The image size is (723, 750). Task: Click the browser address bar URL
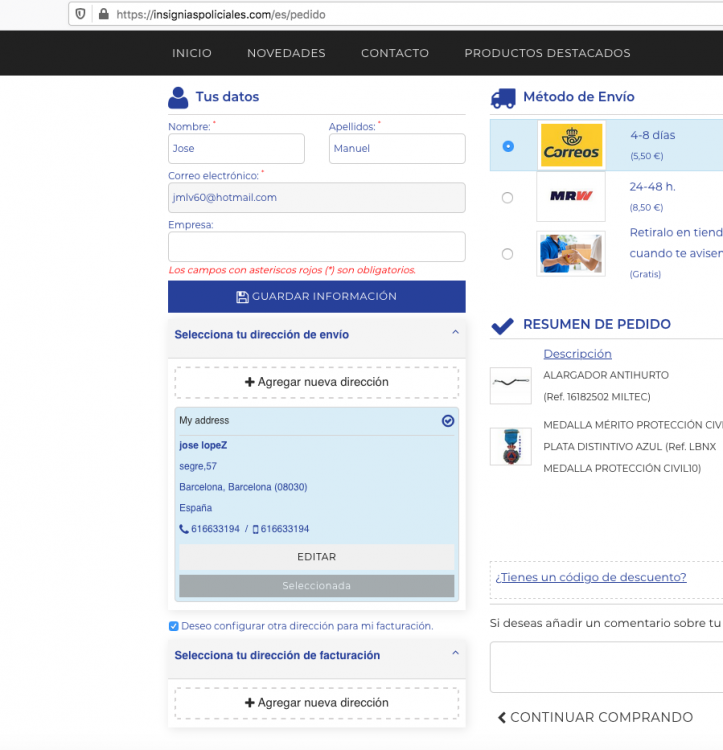click(x=221, y=14)
